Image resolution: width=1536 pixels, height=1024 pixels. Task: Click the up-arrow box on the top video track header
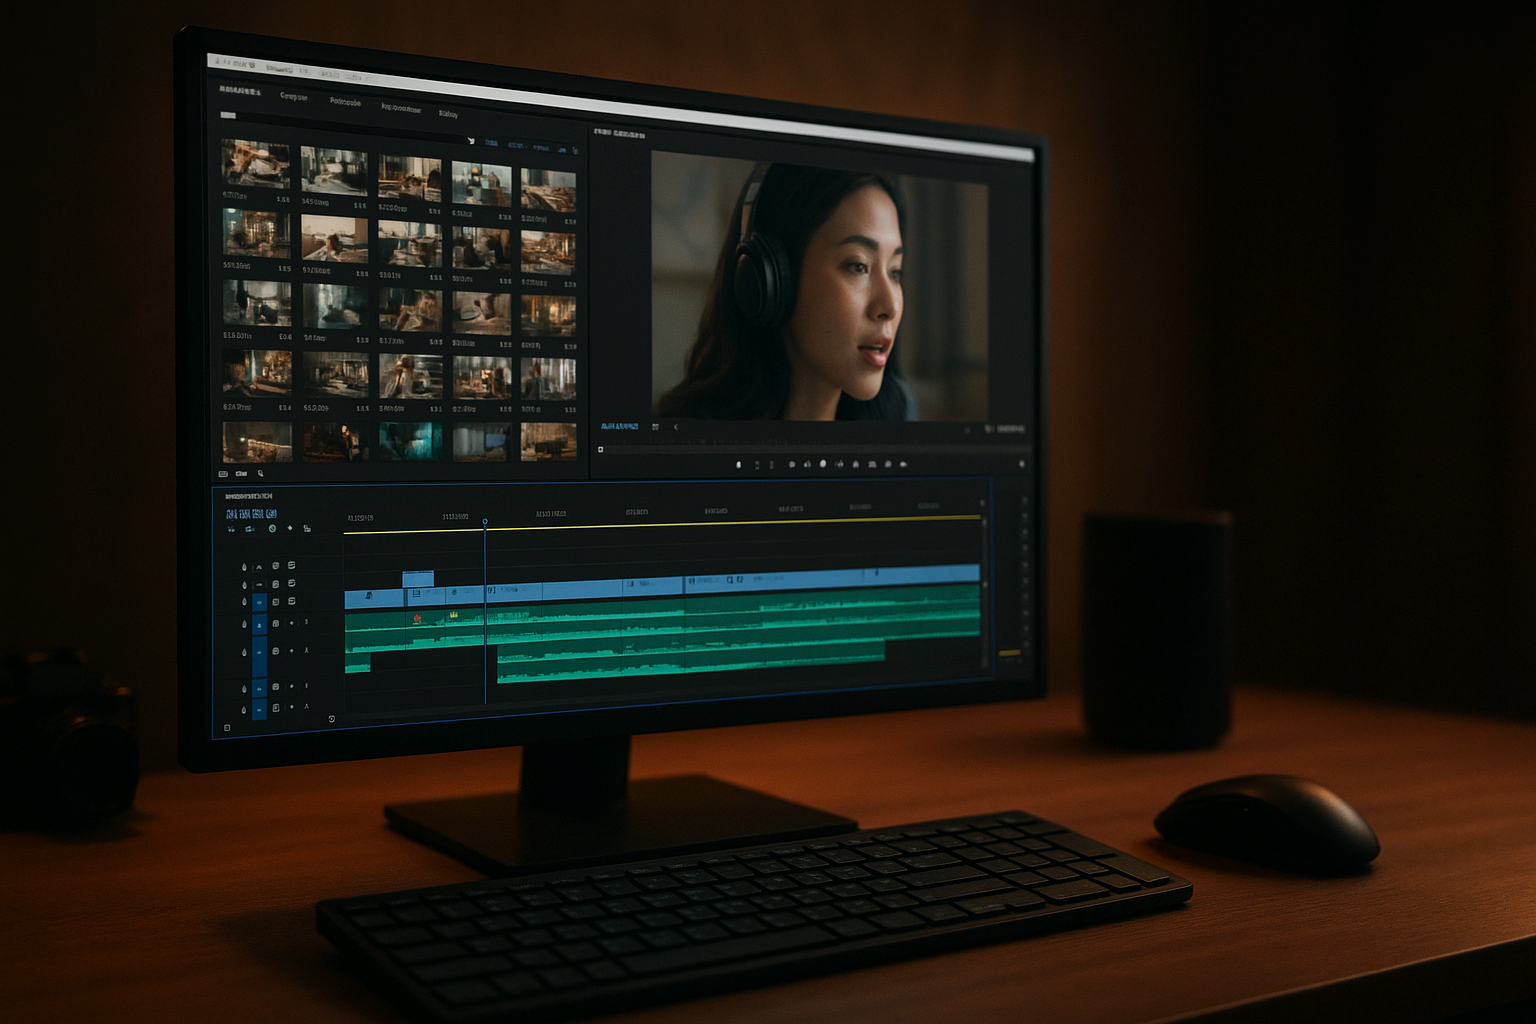[259, 567]
